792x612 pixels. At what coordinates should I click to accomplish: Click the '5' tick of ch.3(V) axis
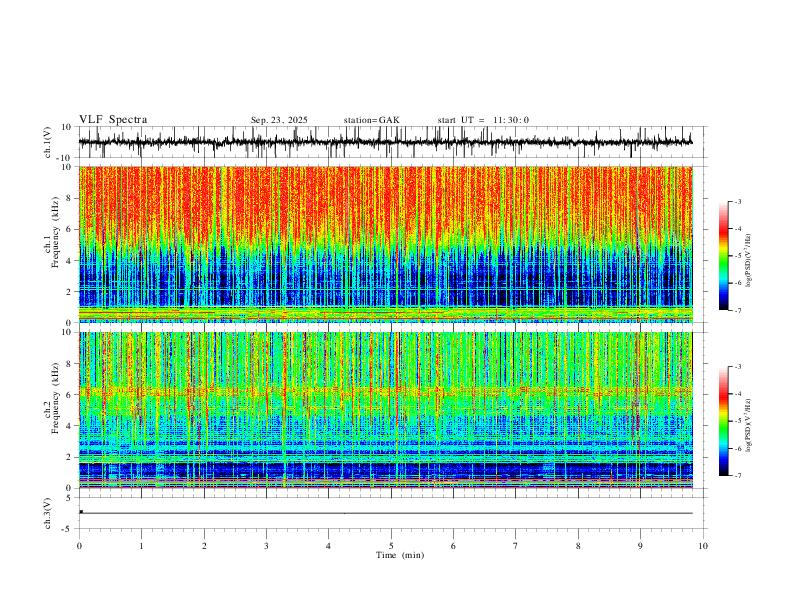coord(69,498)
